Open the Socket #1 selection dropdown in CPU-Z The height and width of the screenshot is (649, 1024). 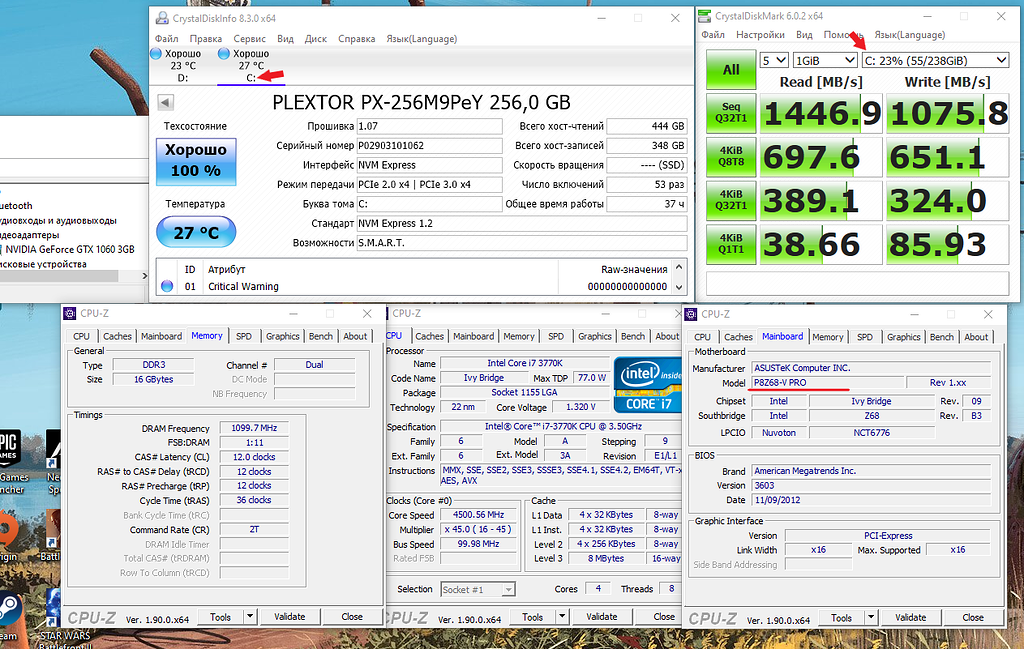(478, 590)
